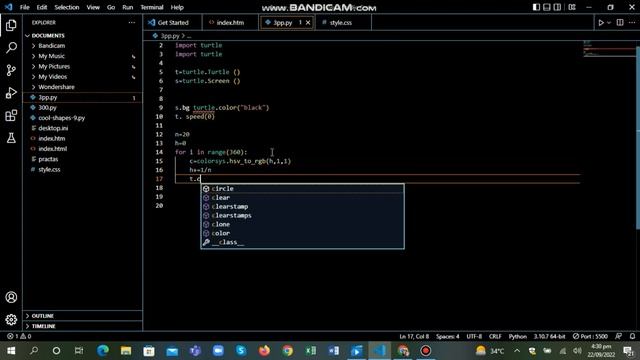This screenshot has height=360, width=640.
Task: Open 300.py in the explorer
Action: click(83, 107)
